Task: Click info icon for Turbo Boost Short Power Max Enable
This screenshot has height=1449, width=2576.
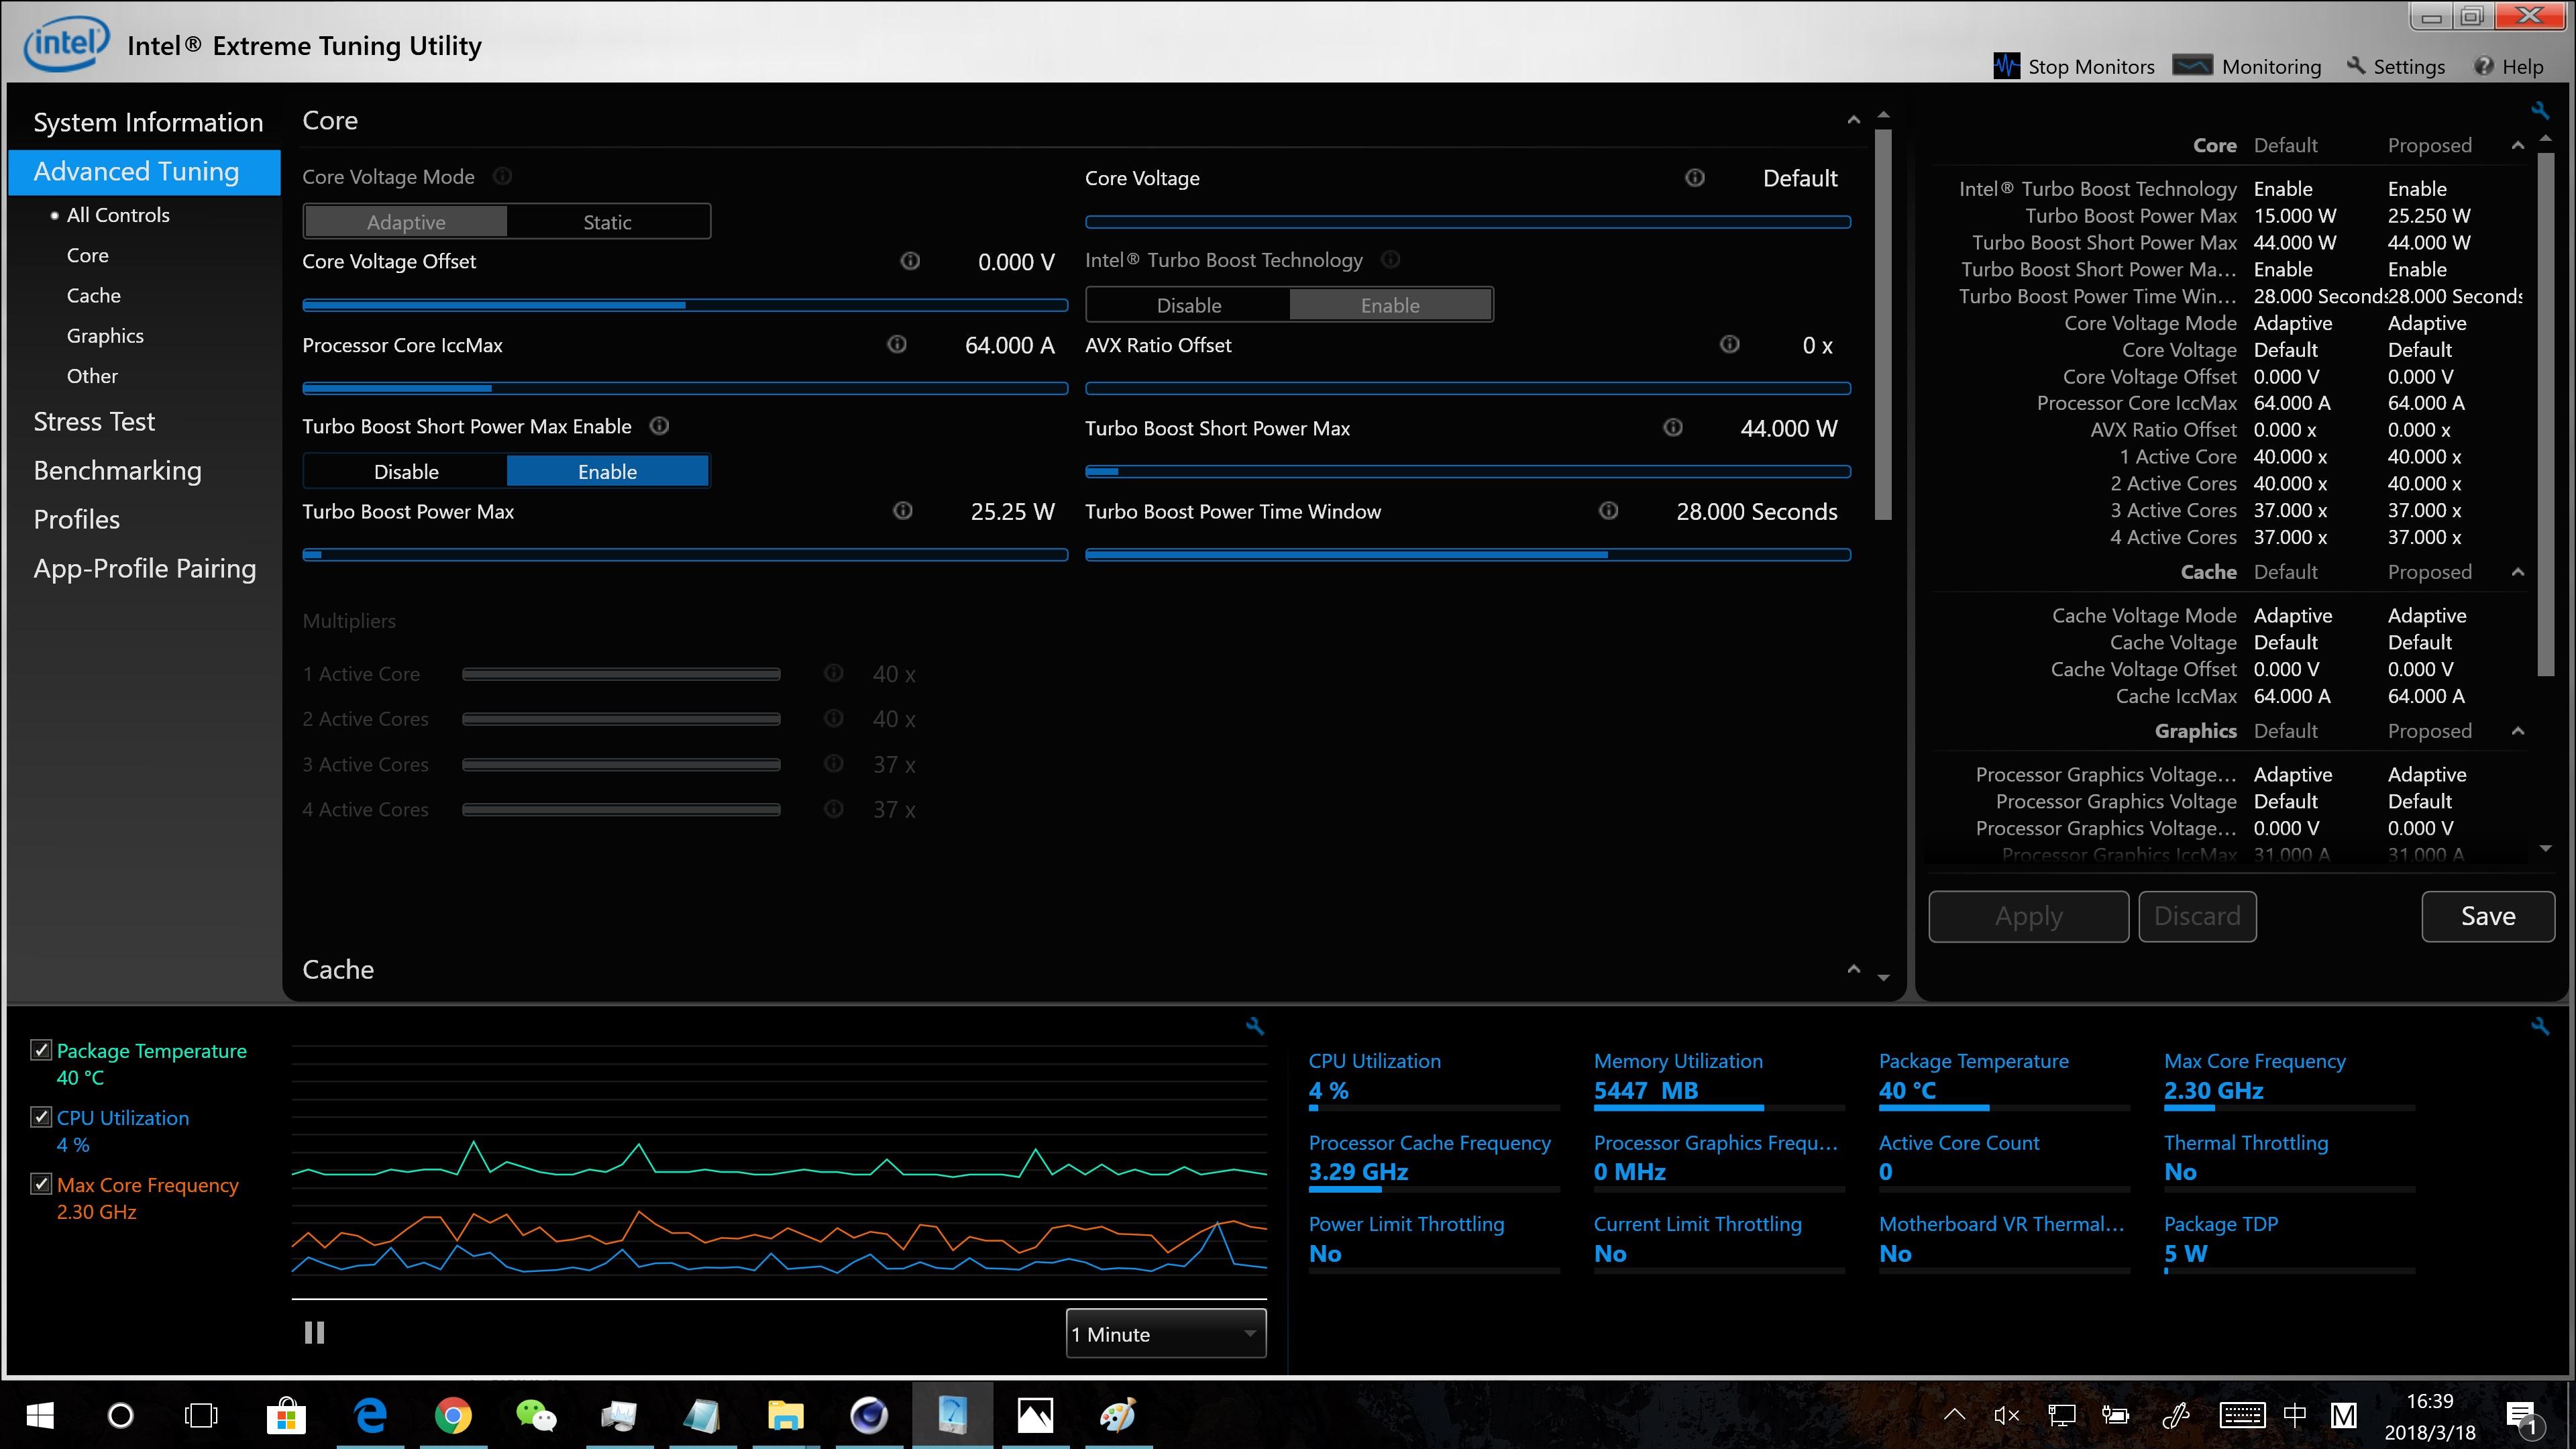Action: point(659,426)
